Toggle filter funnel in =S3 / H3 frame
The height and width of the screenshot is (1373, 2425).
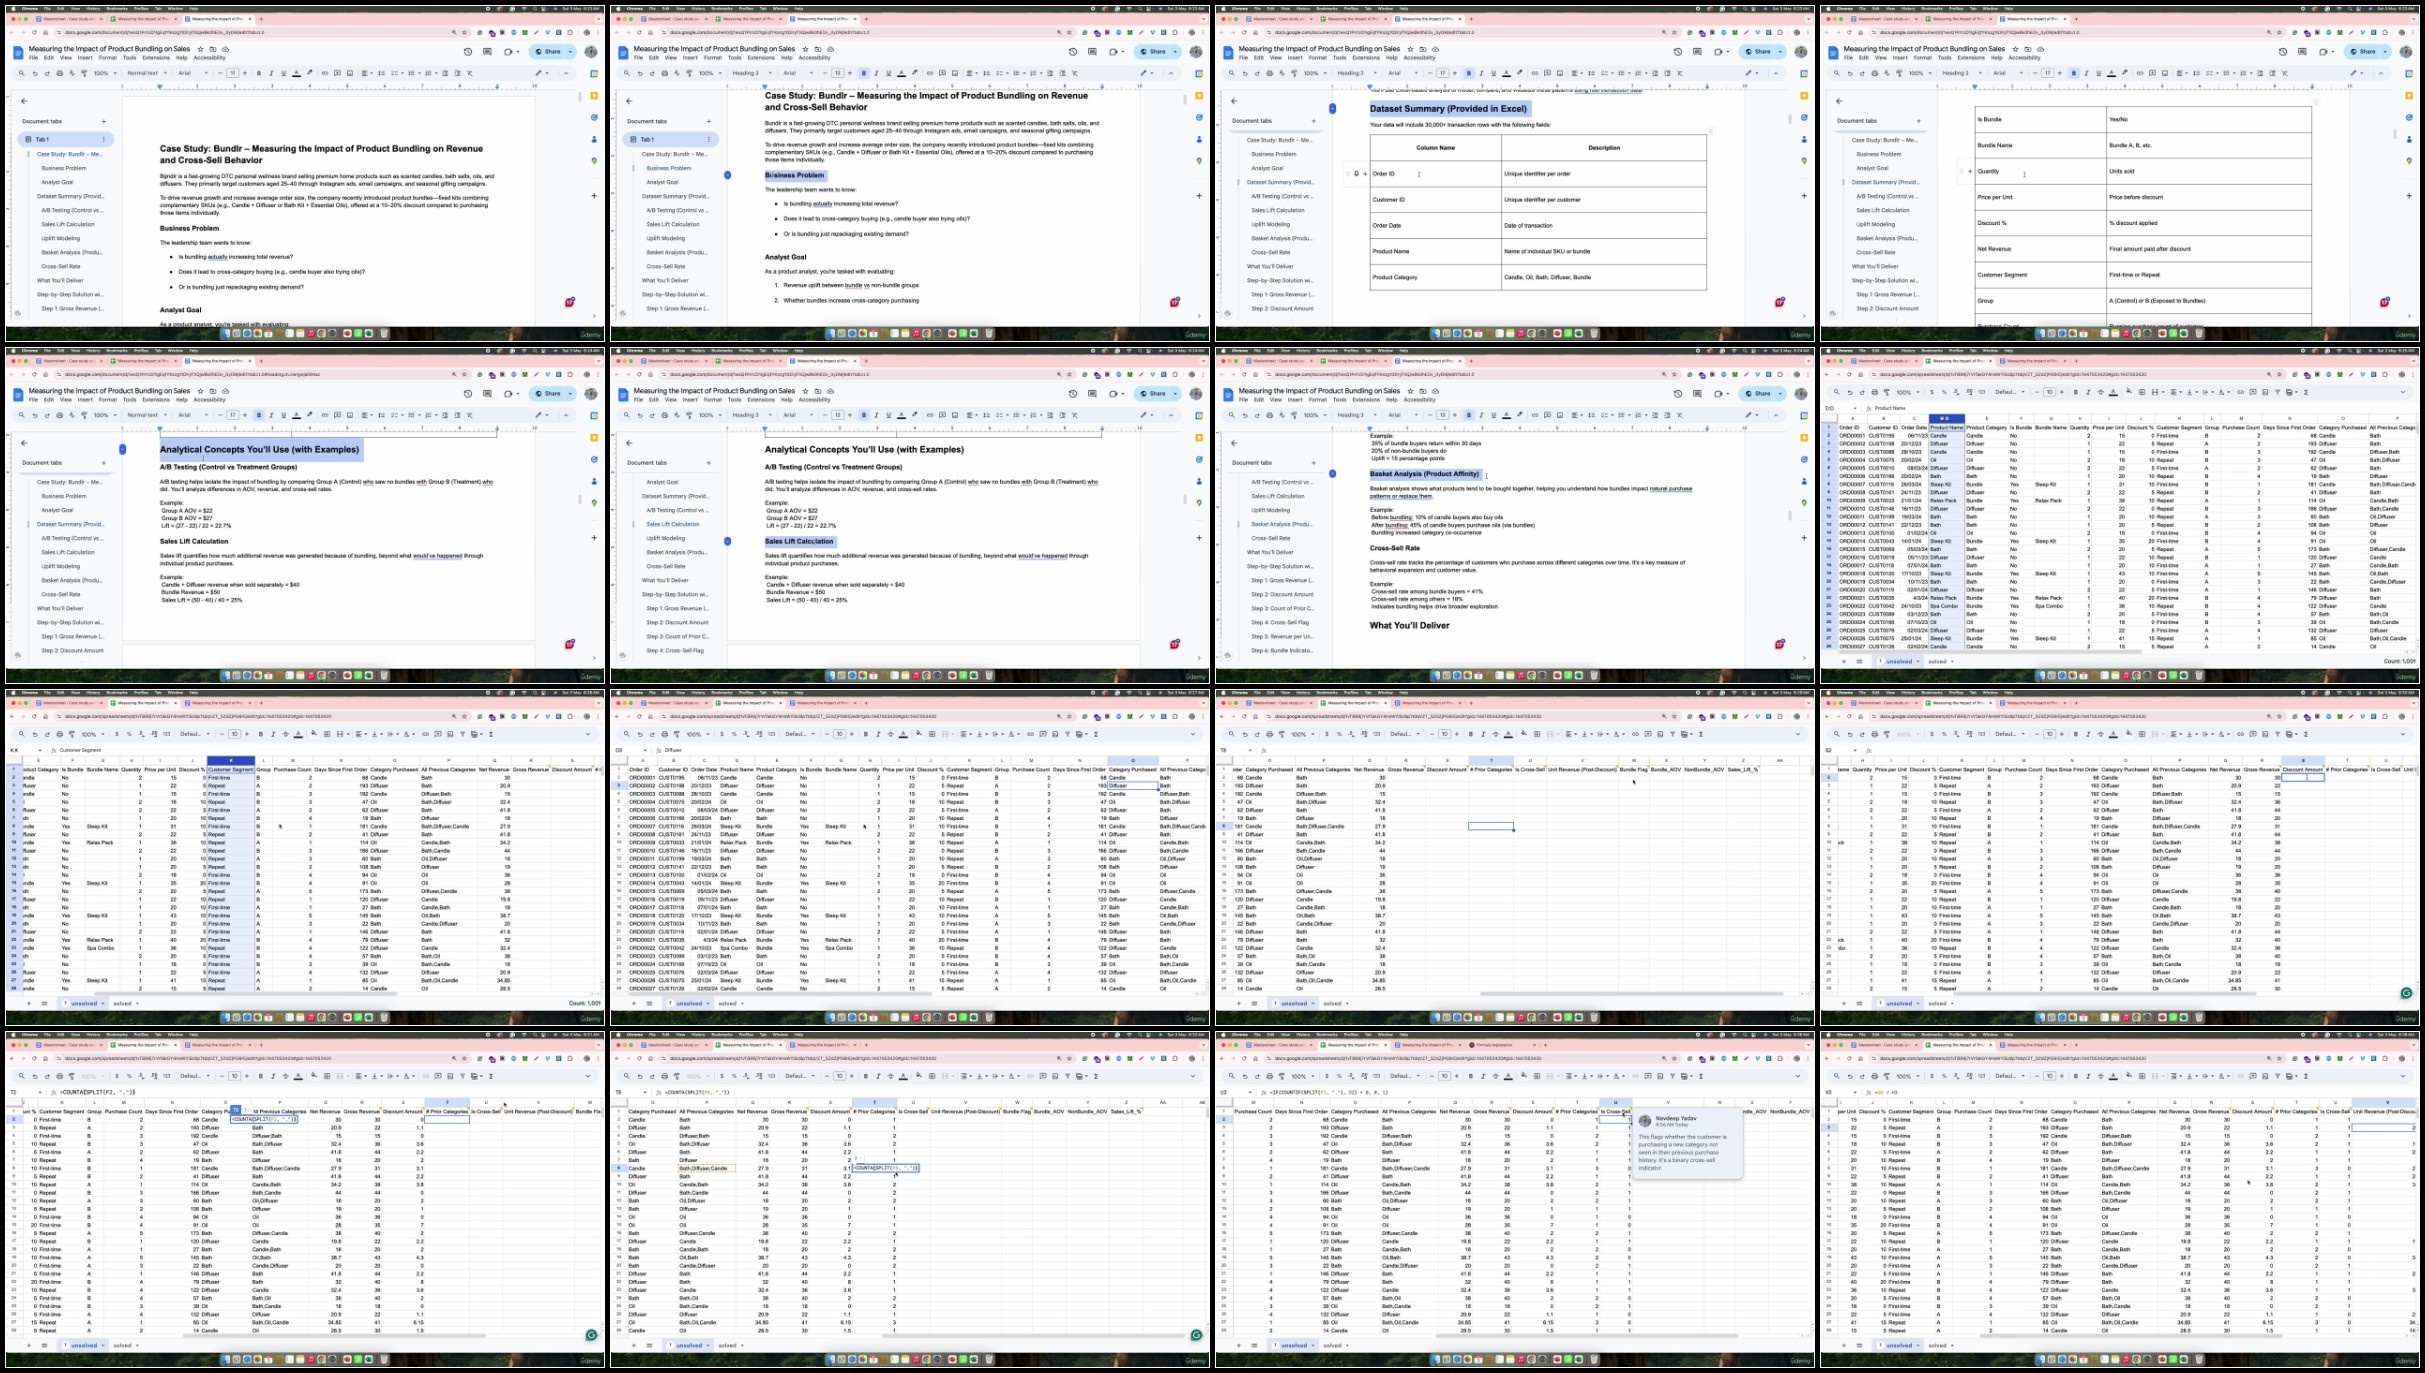[x=2278, y=1076]
